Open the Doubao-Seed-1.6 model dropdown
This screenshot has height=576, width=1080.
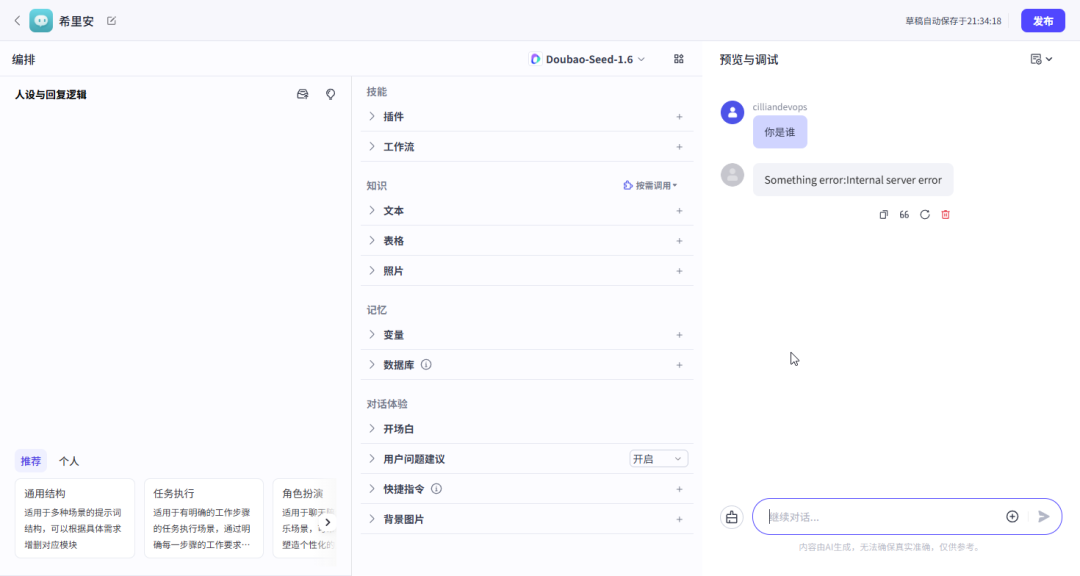(x=587, y=59)
